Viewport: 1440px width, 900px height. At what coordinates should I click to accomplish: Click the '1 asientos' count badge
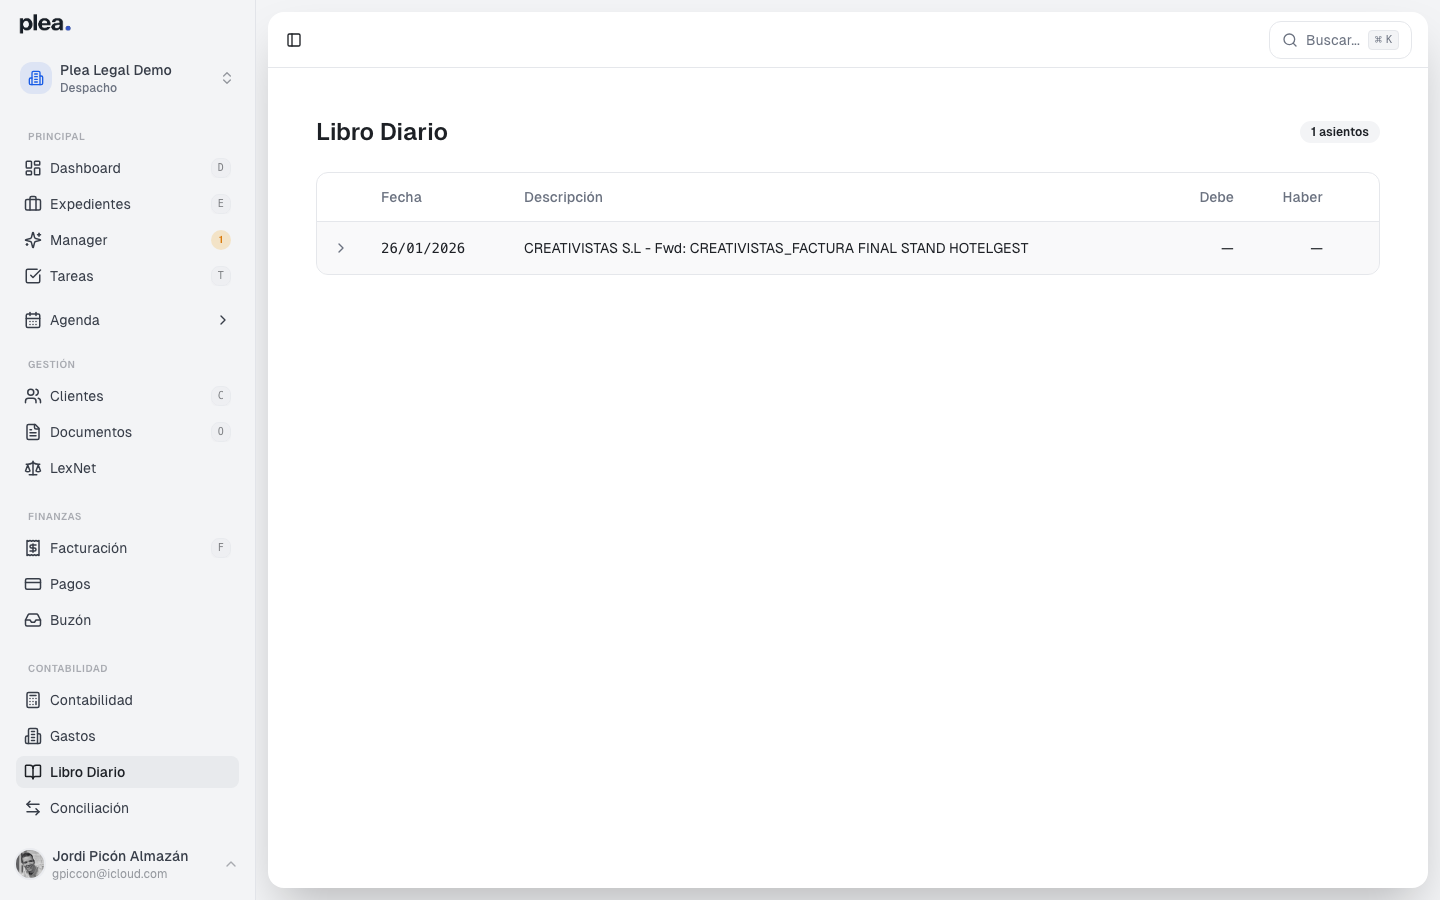pos(1340,132)
